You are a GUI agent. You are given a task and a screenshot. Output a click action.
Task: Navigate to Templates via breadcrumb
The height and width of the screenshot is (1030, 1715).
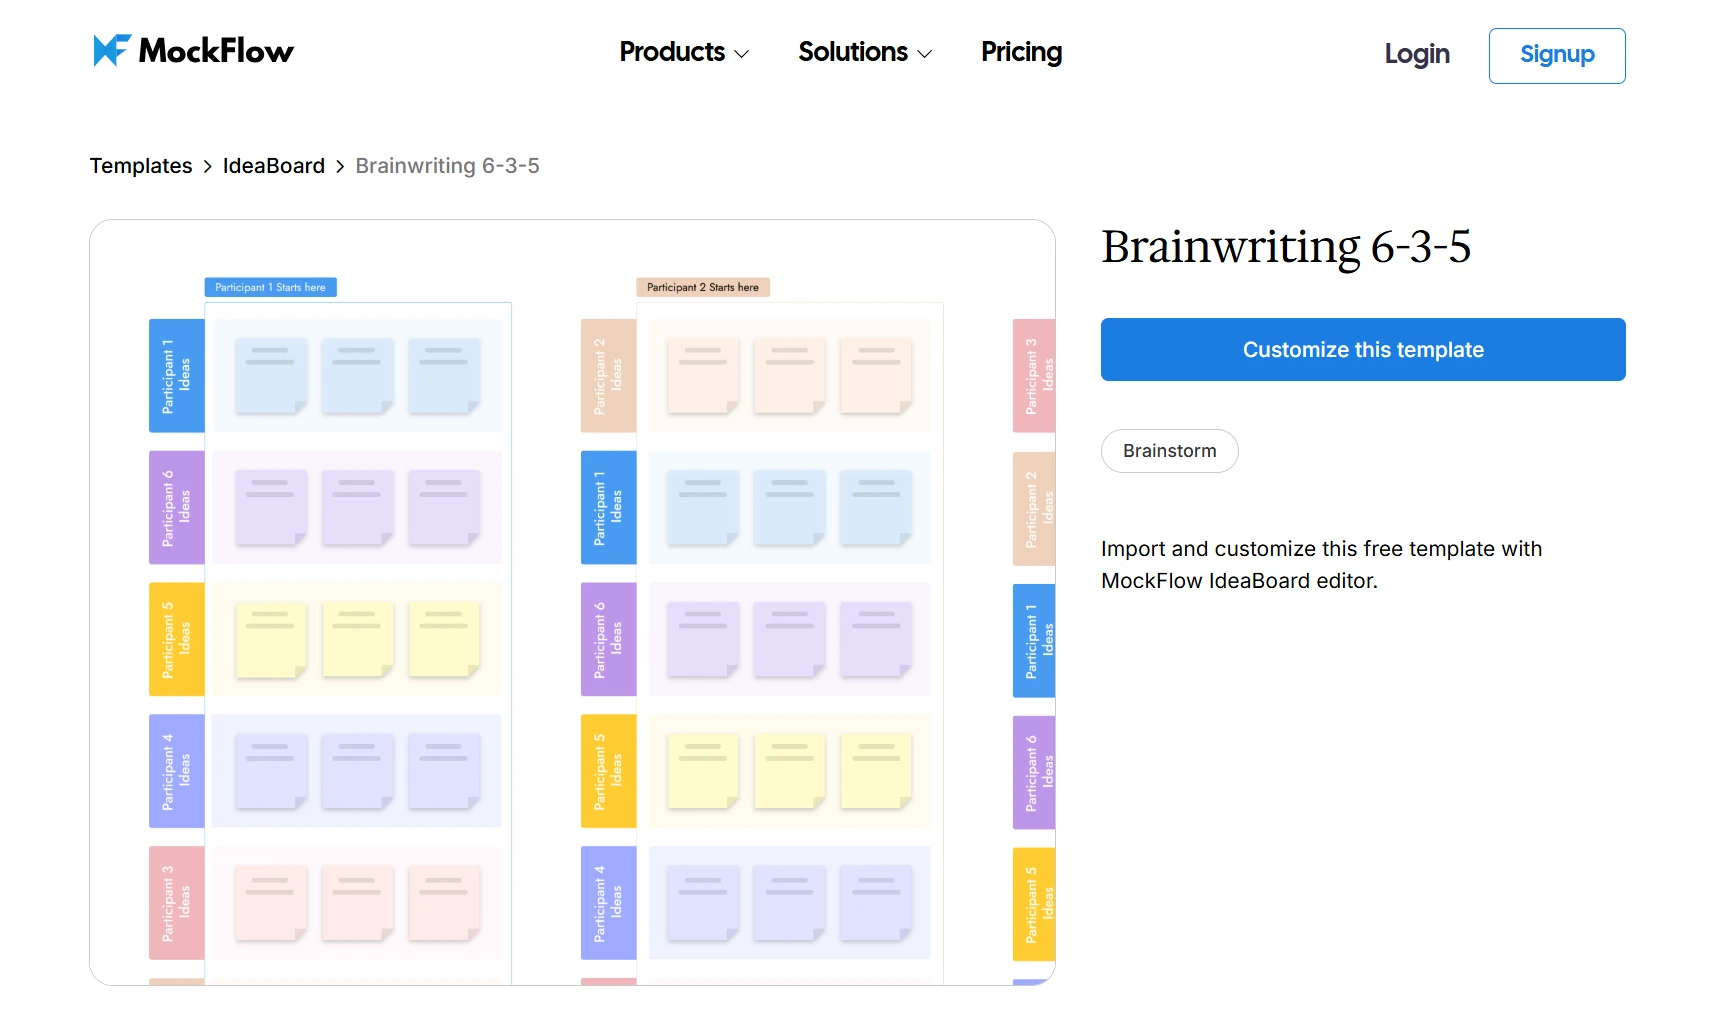tap(140, 165)
